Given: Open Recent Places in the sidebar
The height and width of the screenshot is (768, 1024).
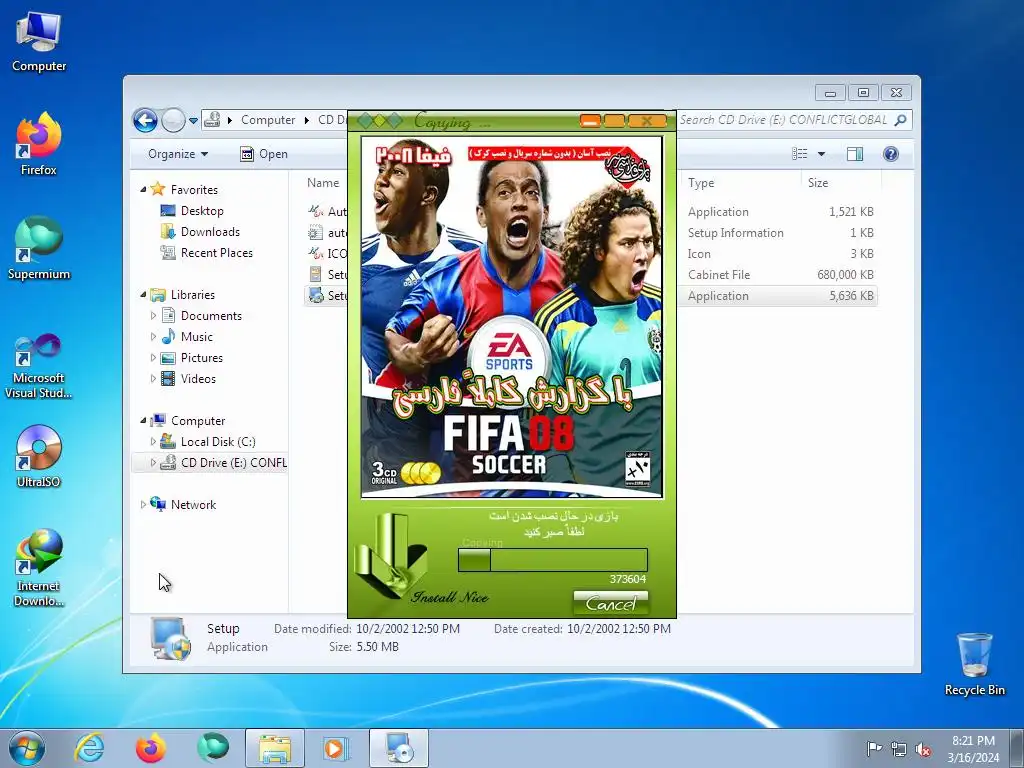Looking at the screenshot, I should coord(216,253).
